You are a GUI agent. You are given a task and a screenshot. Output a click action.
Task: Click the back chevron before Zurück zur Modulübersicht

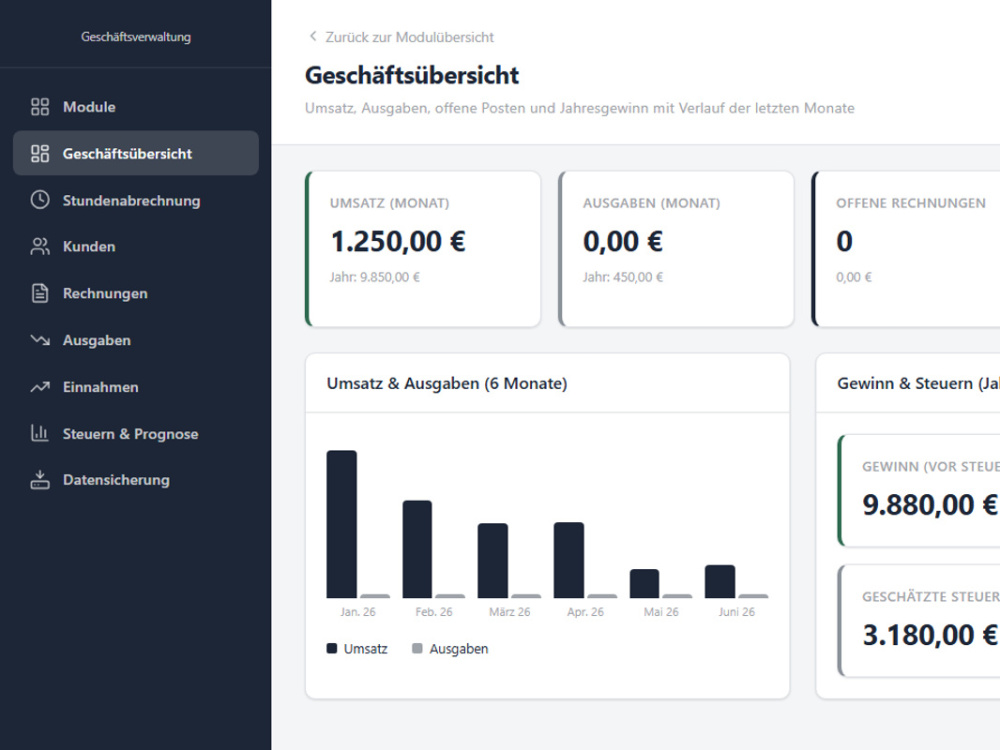312,36
